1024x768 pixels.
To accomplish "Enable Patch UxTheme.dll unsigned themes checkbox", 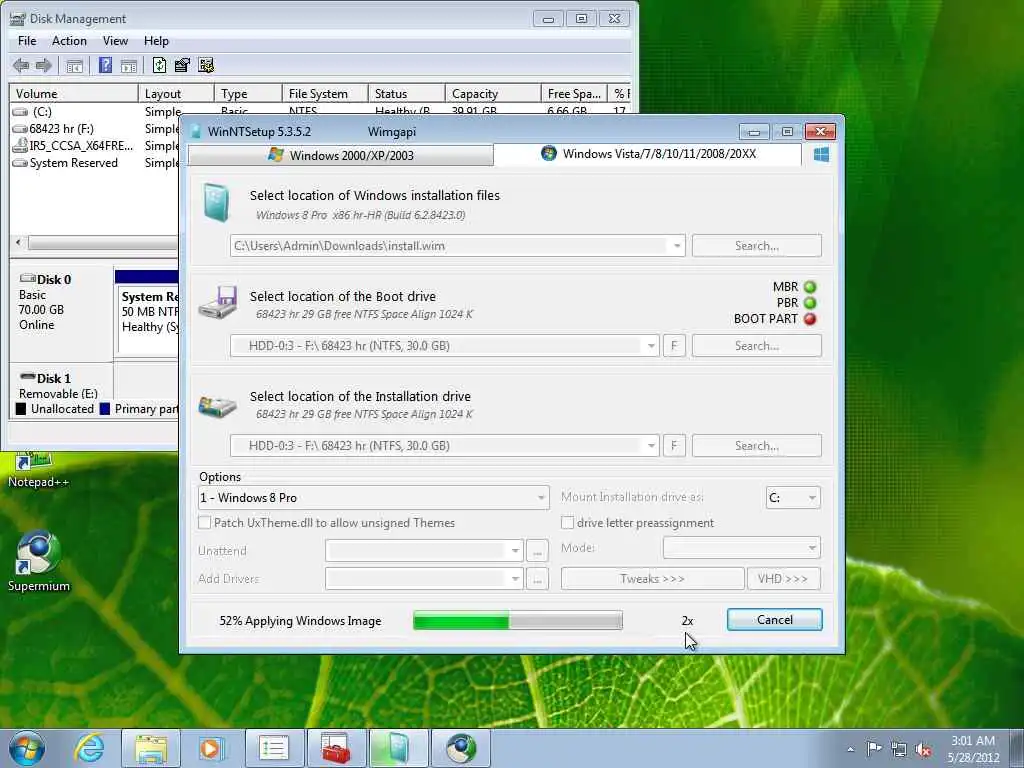I will pyautogui.click(x=204, y=522).
